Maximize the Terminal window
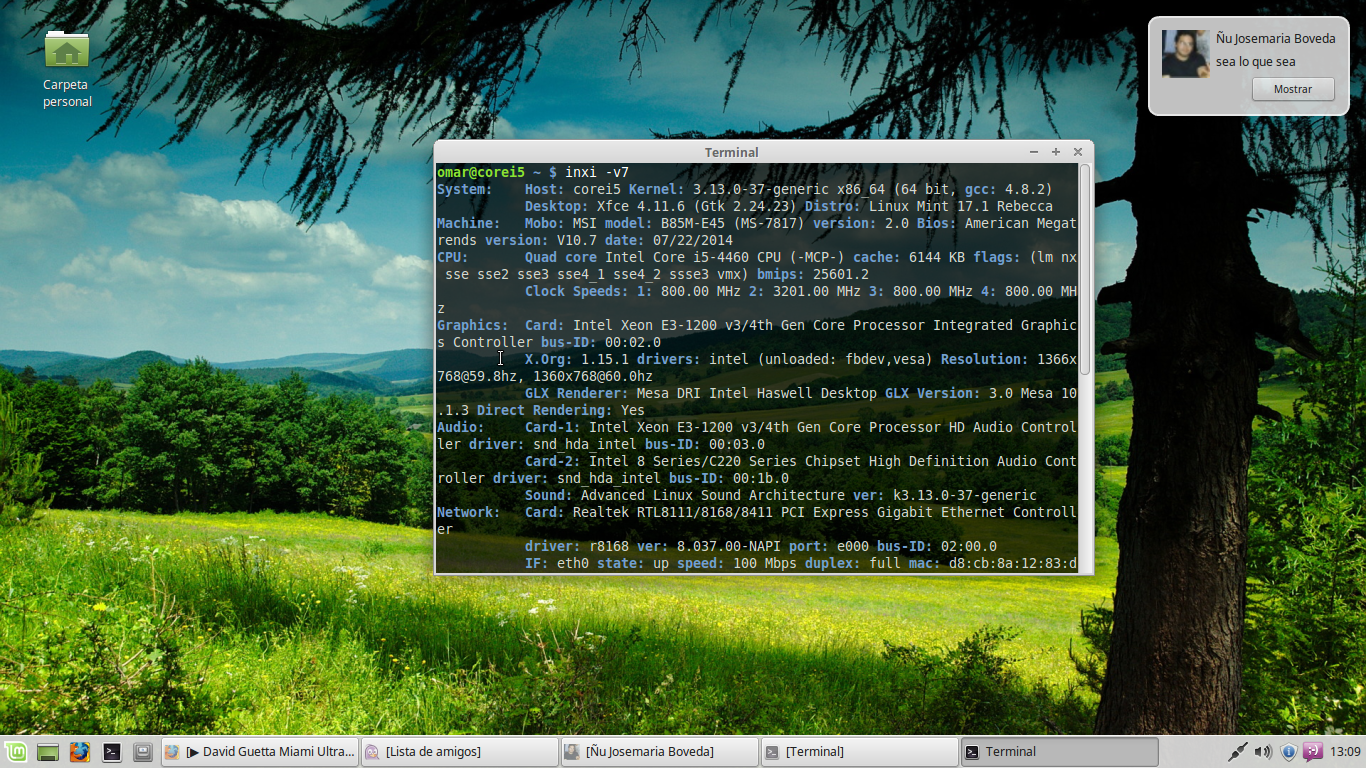 [1056, 152]
